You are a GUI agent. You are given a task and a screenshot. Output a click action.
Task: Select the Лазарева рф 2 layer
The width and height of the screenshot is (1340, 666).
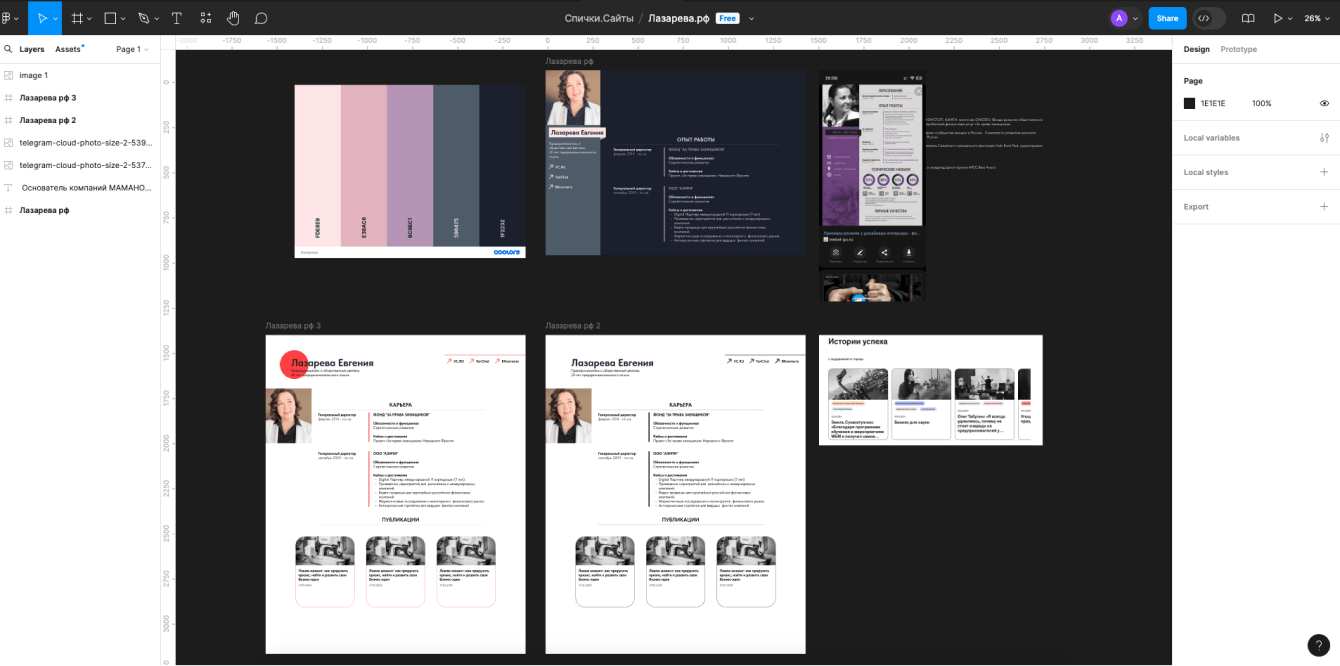coord(80,120)
